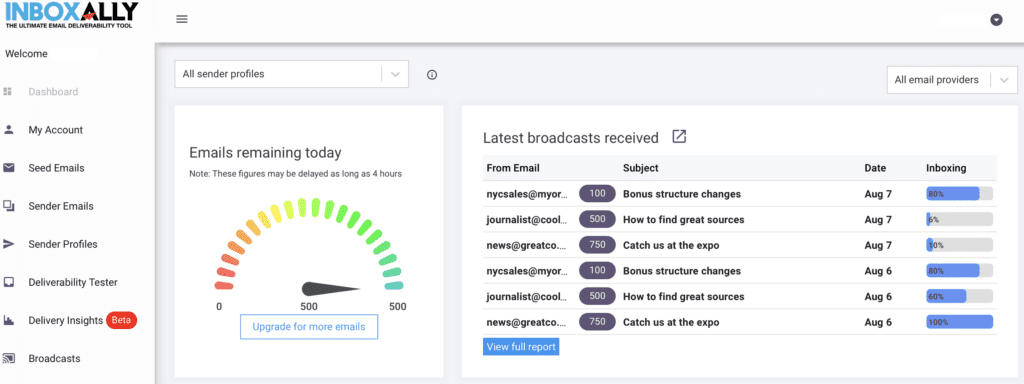Viewport: 1024px width, 384px height.
Task: Go to My Account
Action: [x=56, y=130]
